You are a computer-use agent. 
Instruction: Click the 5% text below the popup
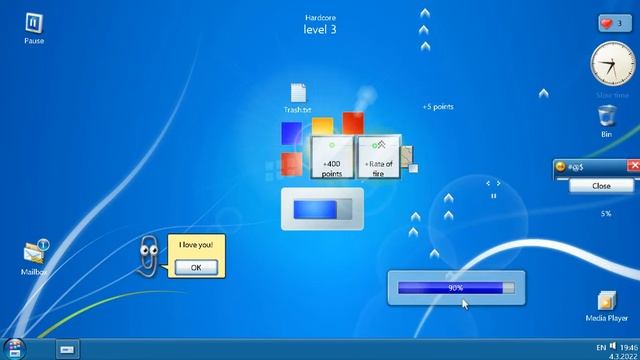tap(606, 213)
